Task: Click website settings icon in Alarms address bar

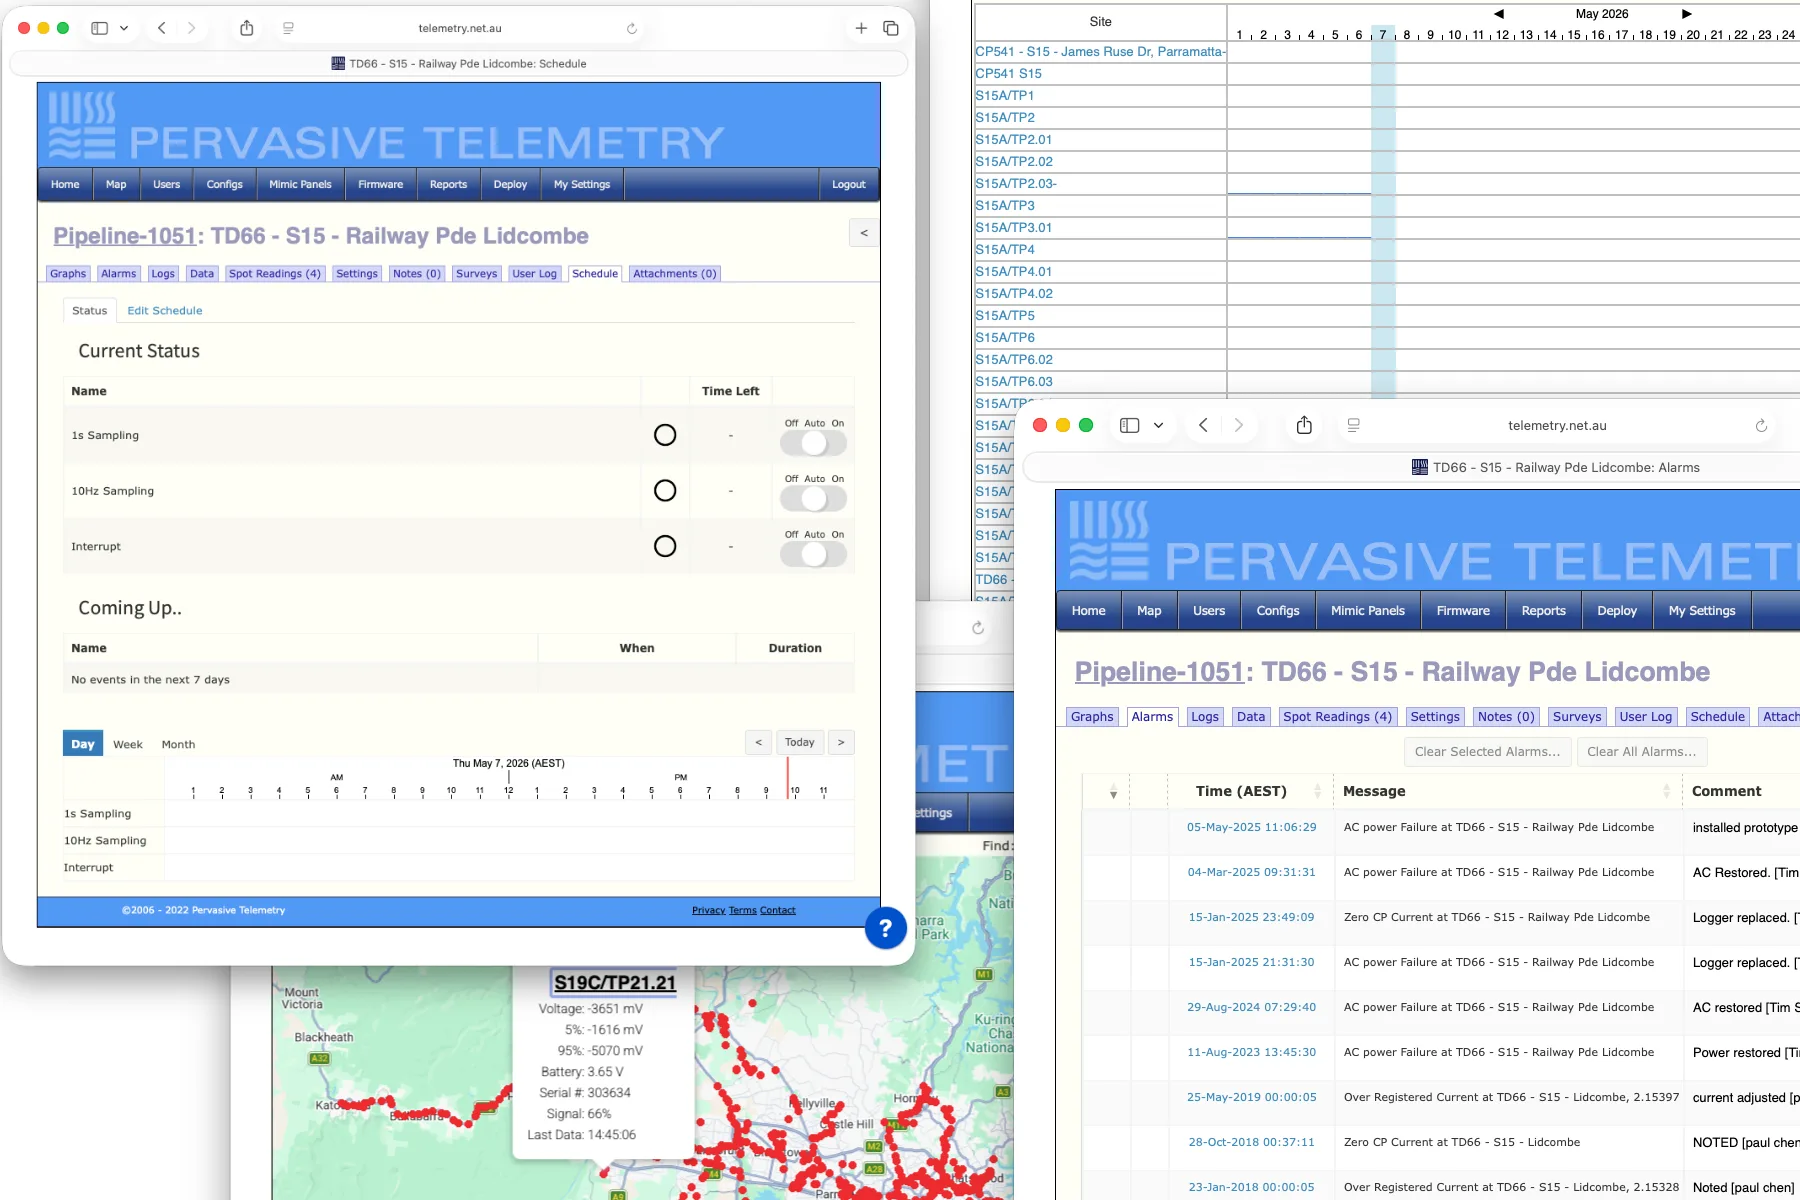Action: click(x=1353, y=425)
